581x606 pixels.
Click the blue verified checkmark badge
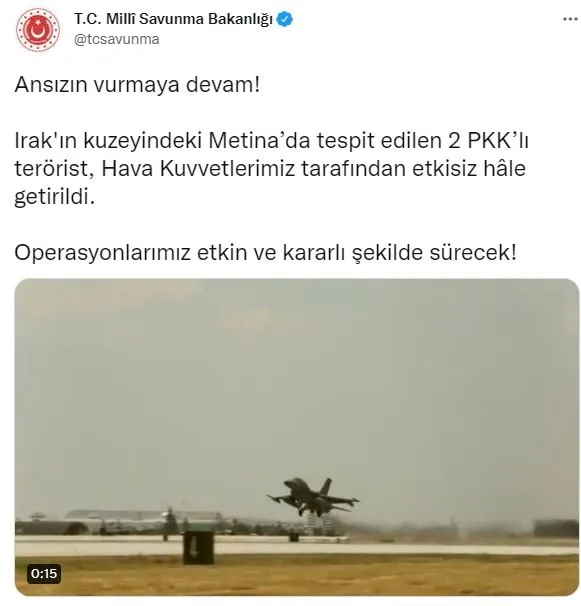(285, 19)
